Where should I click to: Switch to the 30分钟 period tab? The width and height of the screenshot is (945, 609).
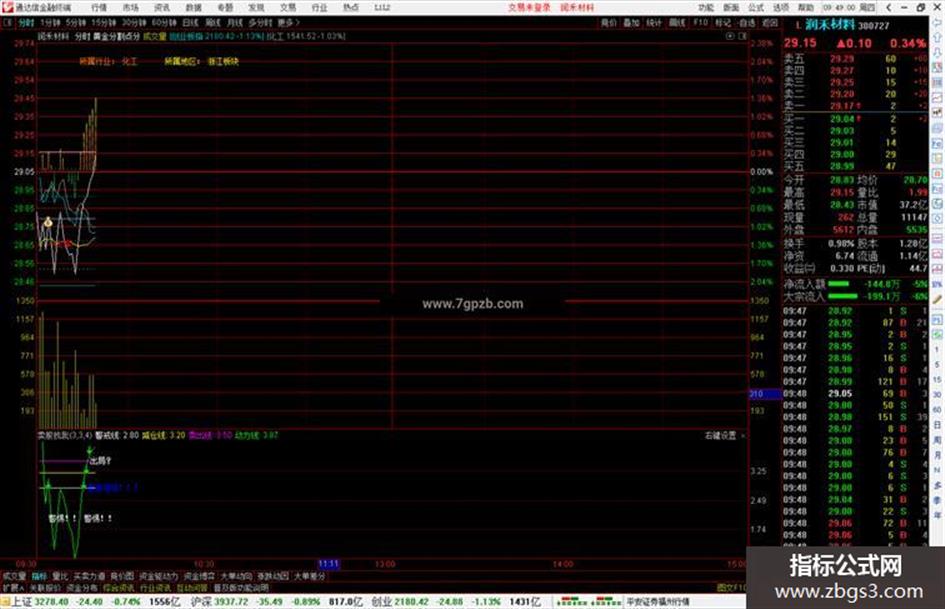tap(134, 22)
